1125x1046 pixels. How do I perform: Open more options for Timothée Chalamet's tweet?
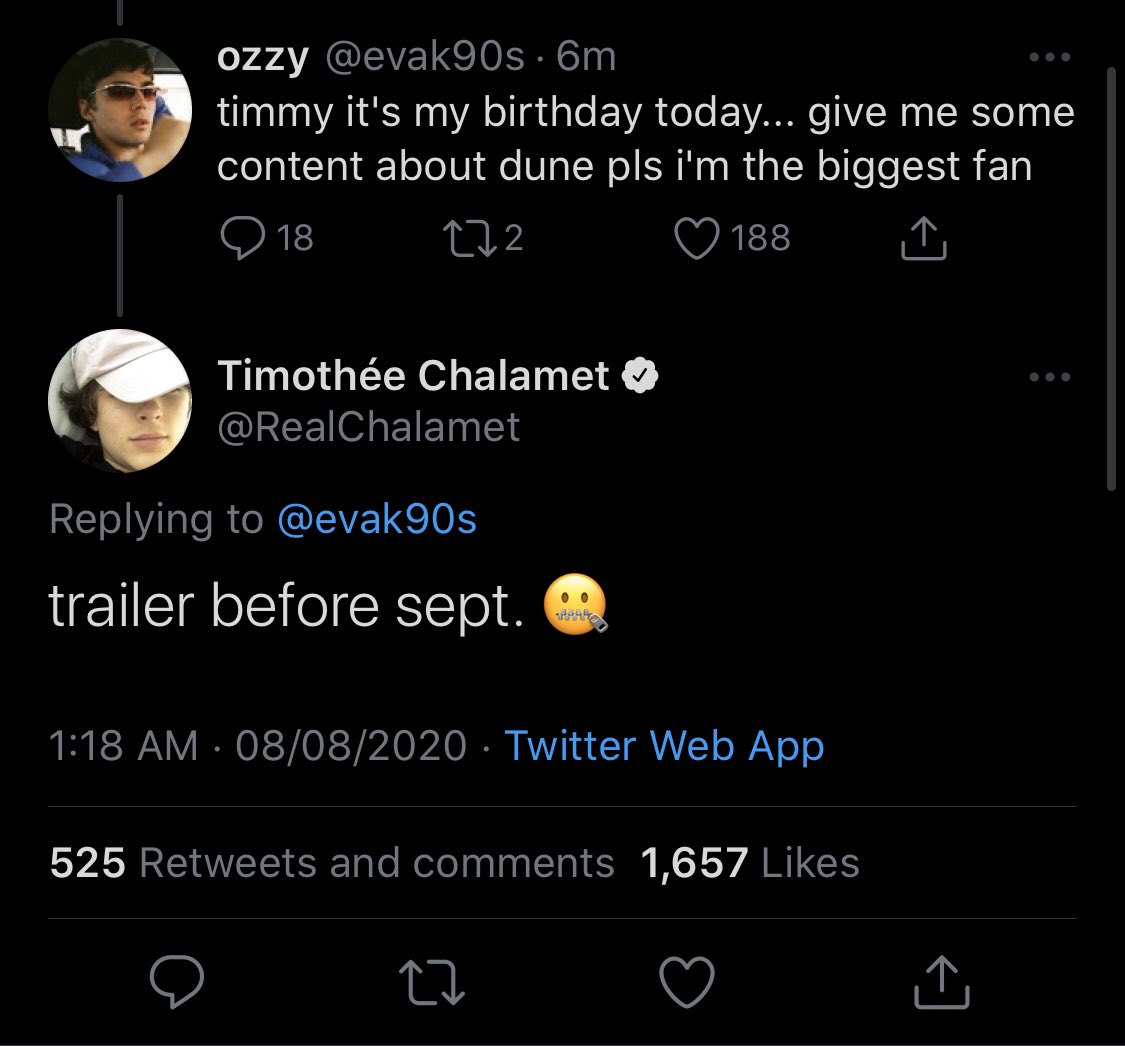click(x=1050, y=377)
